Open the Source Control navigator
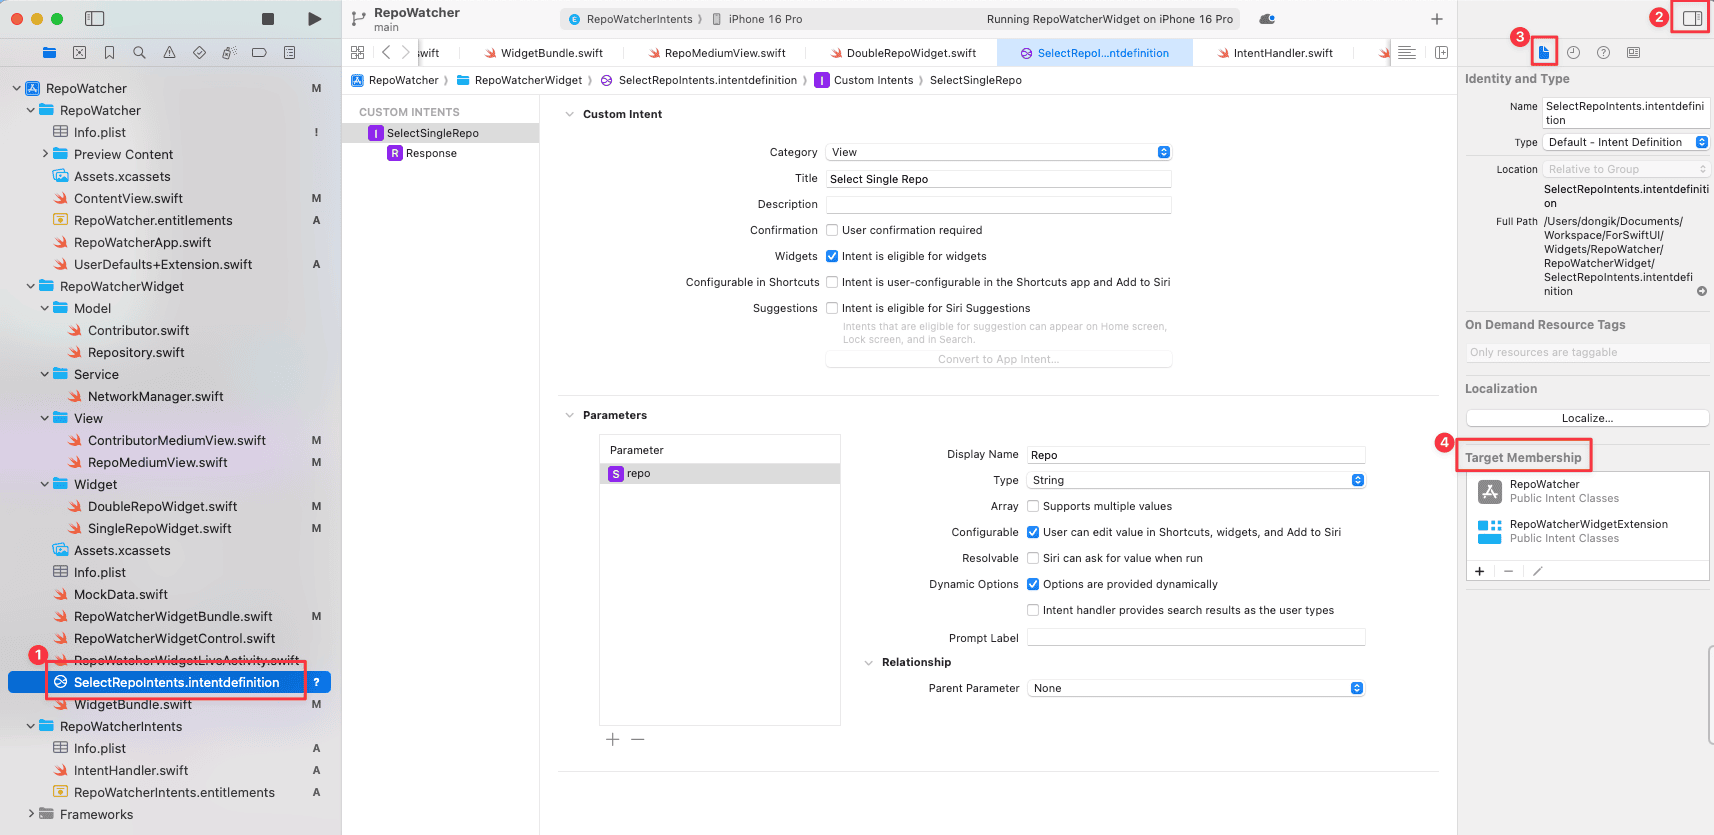 point(79,52)
